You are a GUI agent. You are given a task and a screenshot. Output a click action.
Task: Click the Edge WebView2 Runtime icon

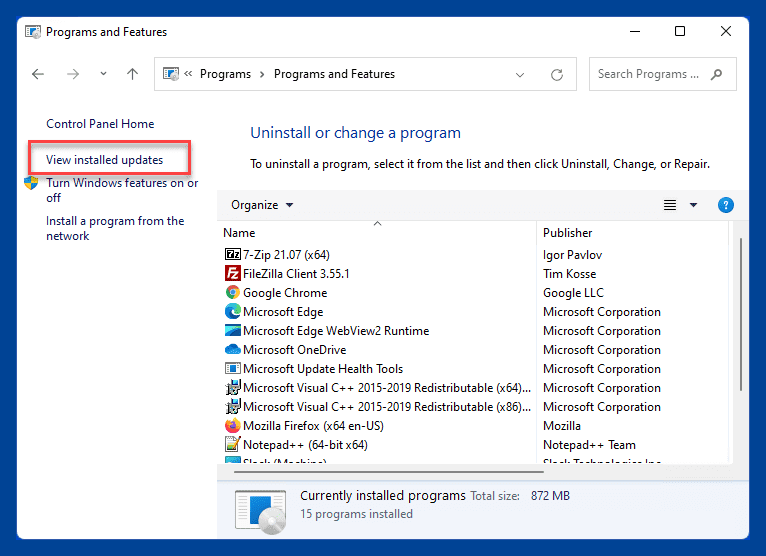(x=233, y=331)
